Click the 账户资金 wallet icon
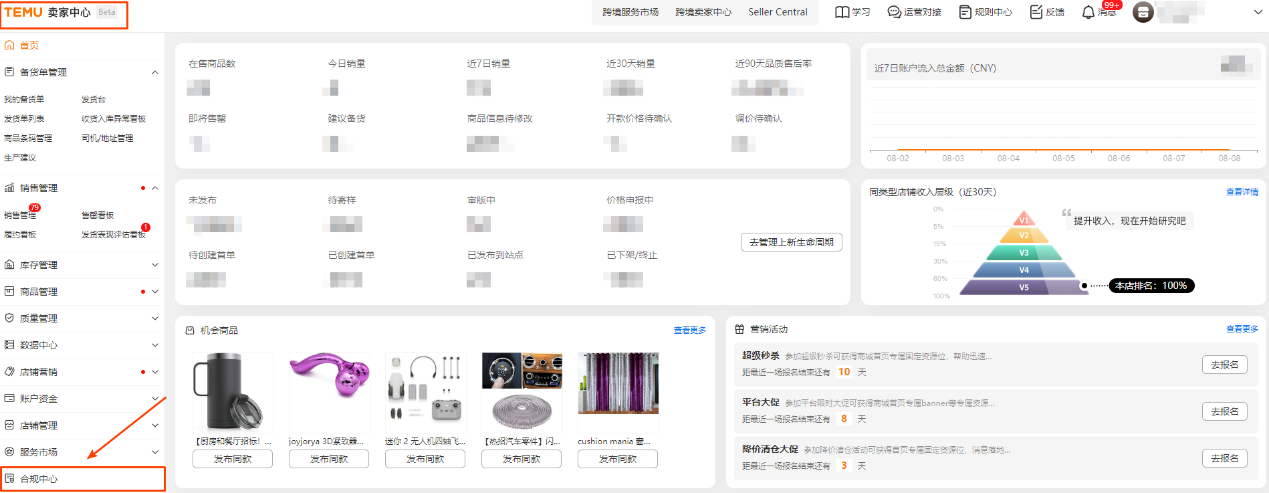 [x=9, y=398]
